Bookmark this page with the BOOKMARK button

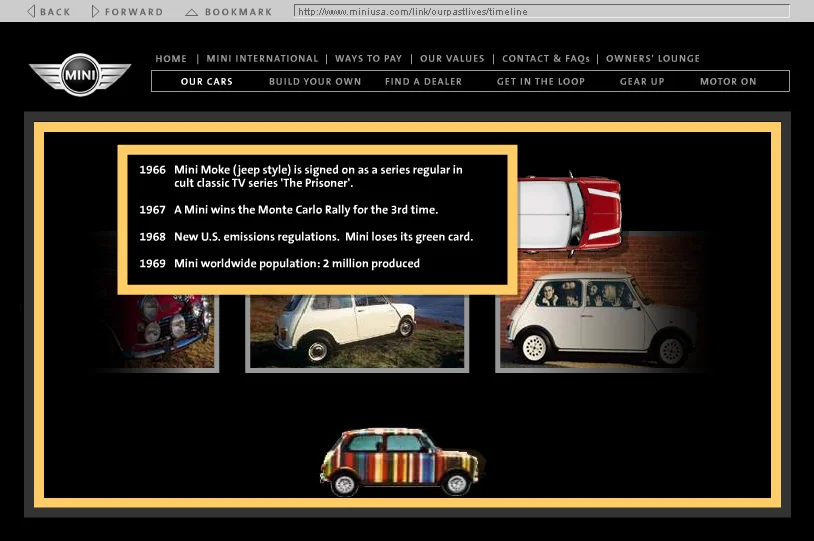(229, 11)
